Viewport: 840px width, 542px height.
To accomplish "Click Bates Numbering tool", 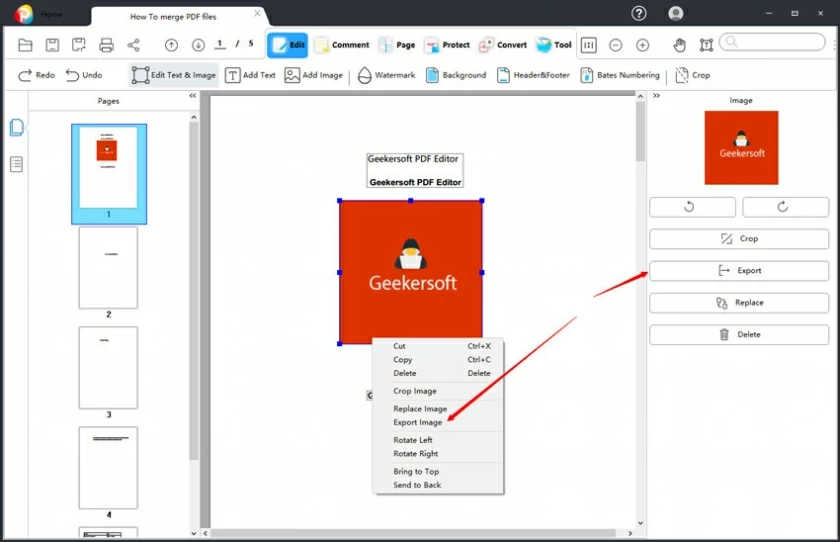I will 620,75.
